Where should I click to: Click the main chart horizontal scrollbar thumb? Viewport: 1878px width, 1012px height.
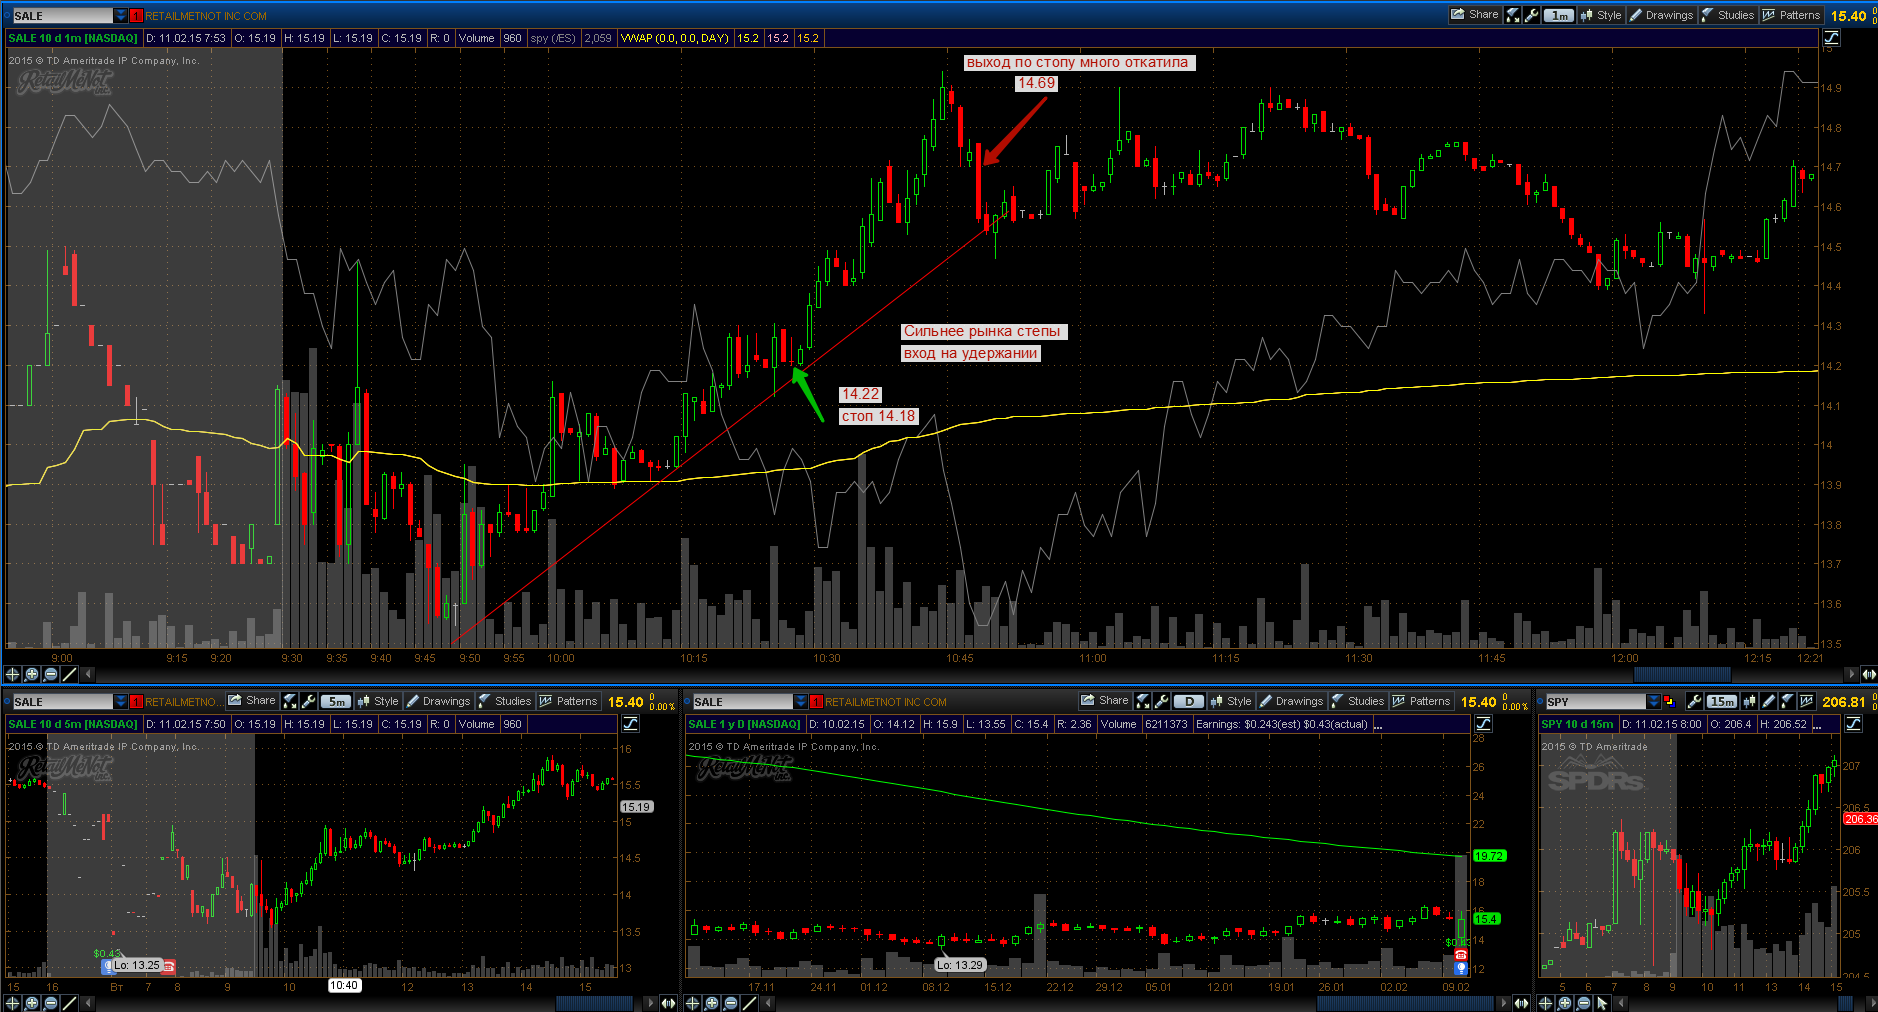pos(1681,674)
